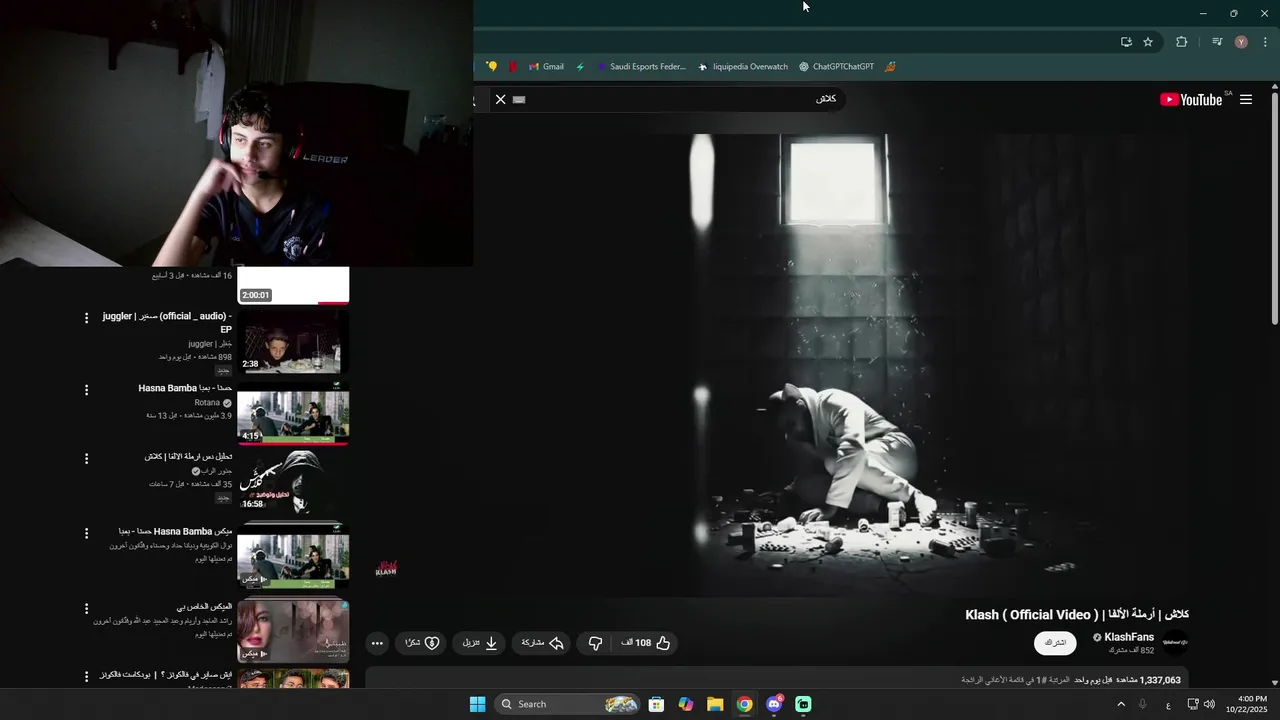Click the keyboard icon in search box

click(519, 99)
